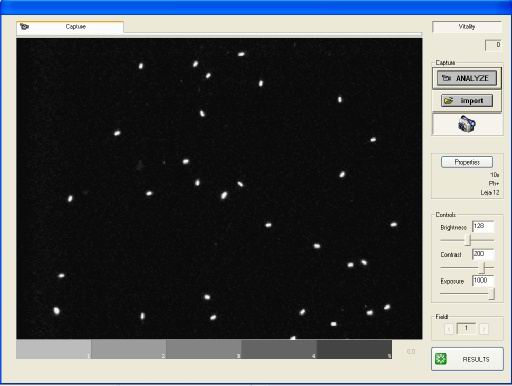
Task: Select gray level swatch 3
Action: pyautogui.click(x=204, y=349)
